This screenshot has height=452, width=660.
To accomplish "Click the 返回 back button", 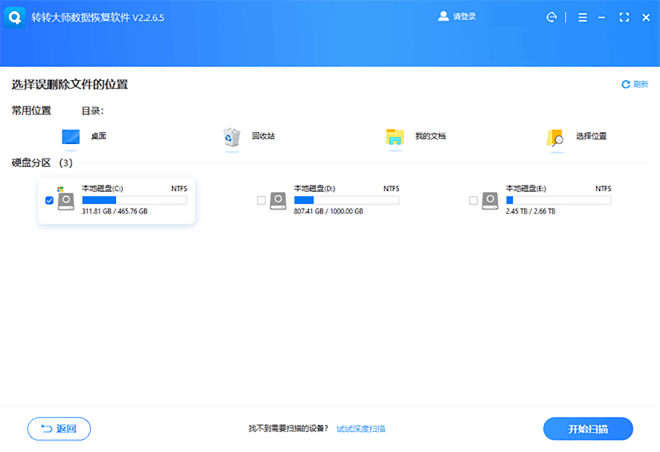I will tap(59, 429).
